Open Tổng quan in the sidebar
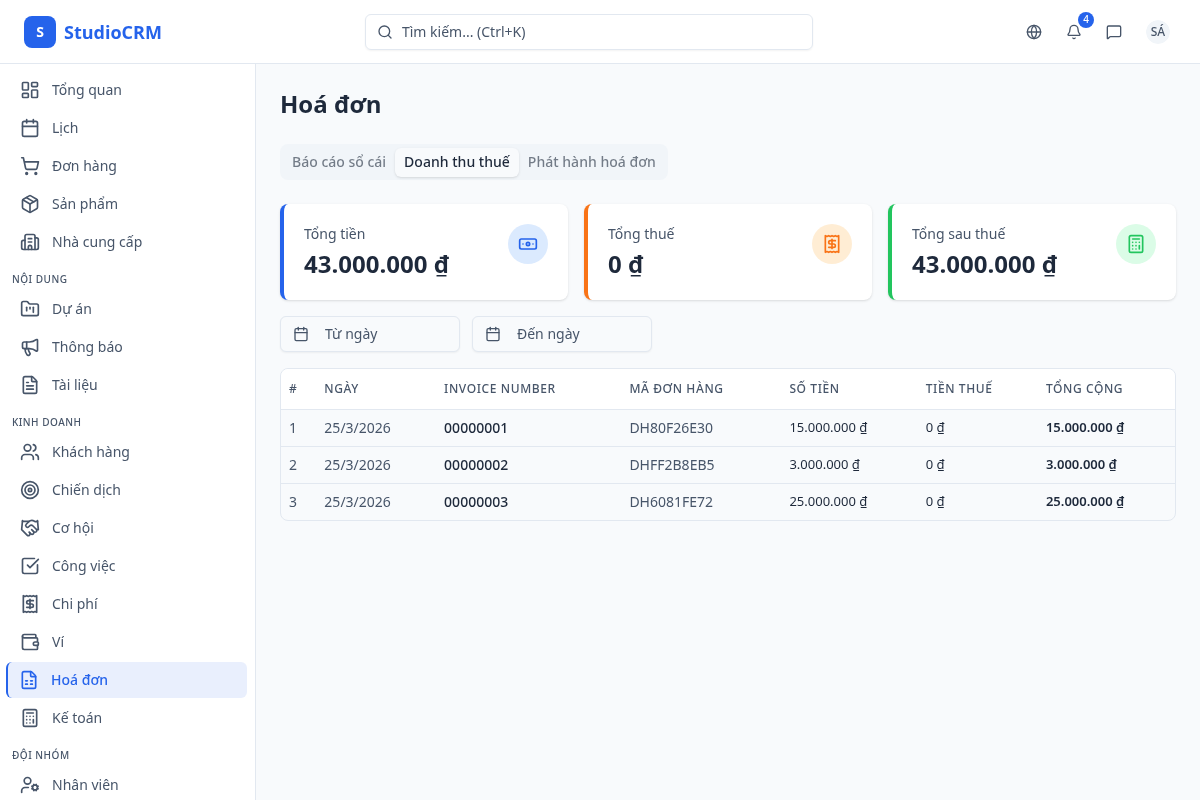Image resolution: width=1200 pixels, height=800 pixels. tap(87, 90)
